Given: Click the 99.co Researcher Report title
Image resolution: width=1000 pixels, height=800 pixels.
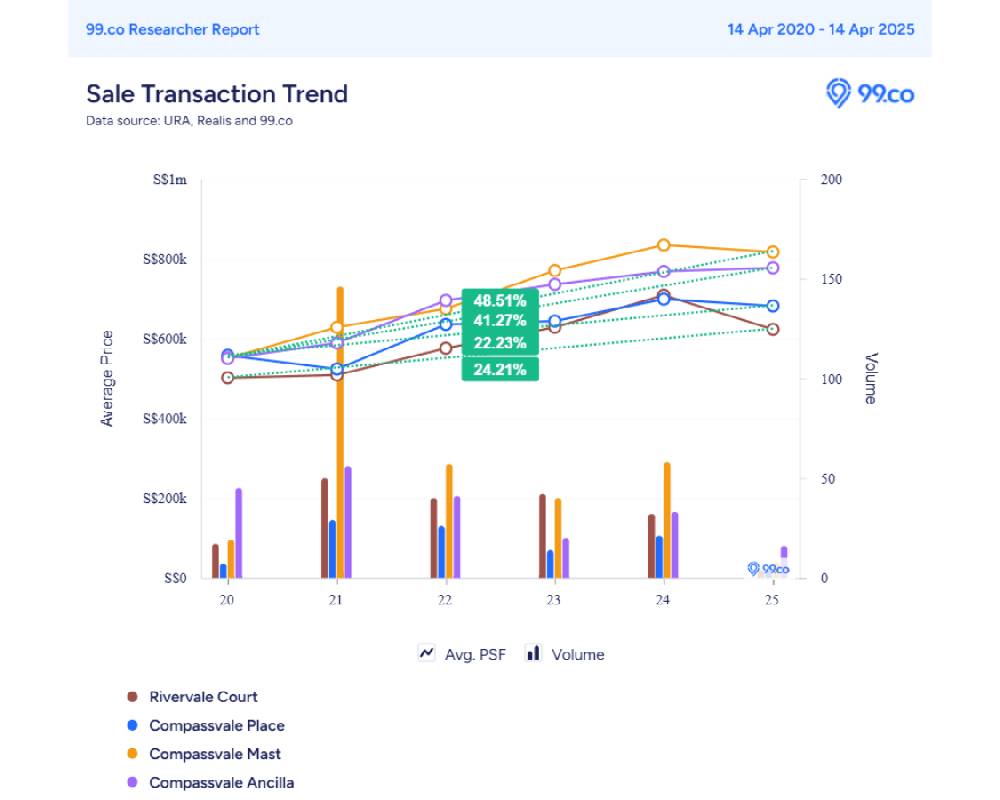Looking at the screenshot, I should tap(172, 29).
